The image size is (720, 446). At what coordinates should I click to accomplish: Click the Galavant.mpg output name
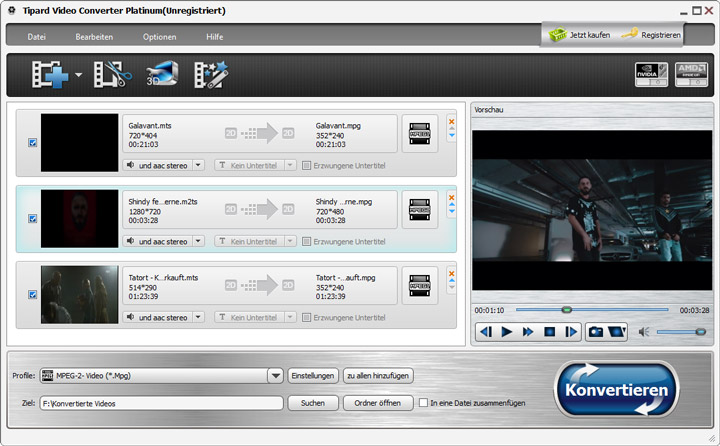[x=338, y=125]
